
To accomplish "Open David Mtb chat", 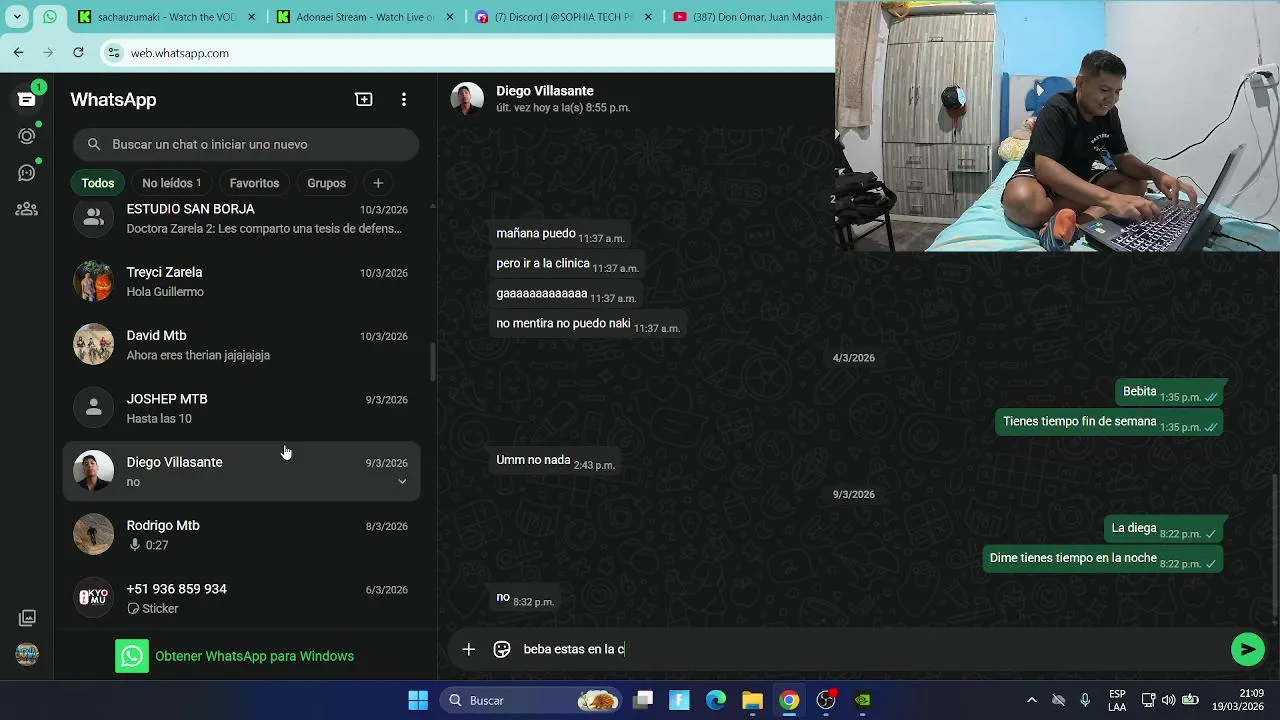I will tap(242, 344).
